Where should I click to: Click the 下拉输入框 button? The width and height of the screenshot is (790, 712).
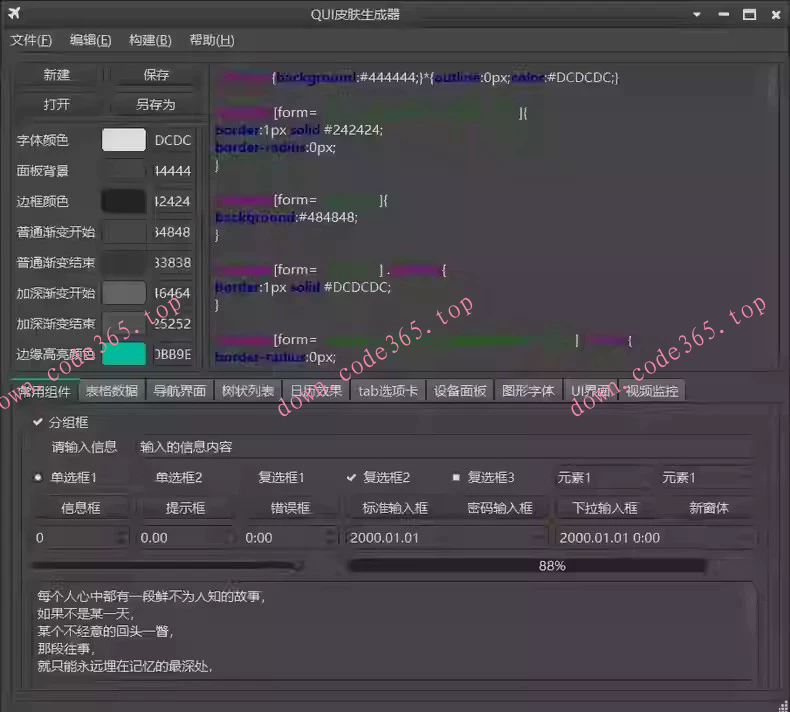605,508
